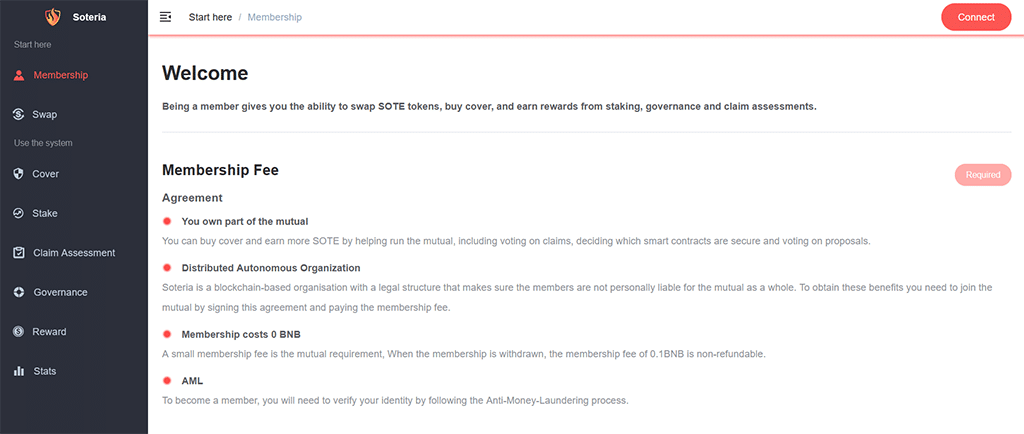Click the Soteria flame shield logo

tap(53, 17)
